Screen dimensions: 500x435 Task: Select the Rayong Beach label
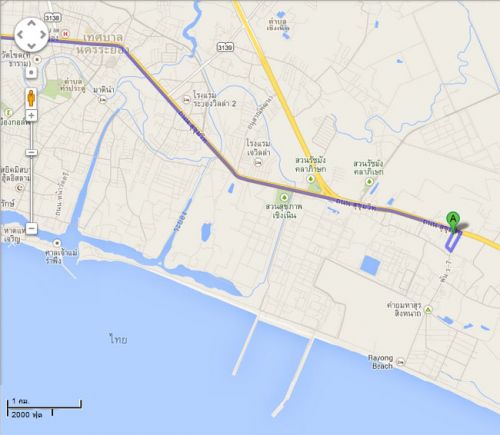pyautogui.click(x=381, y=362)
